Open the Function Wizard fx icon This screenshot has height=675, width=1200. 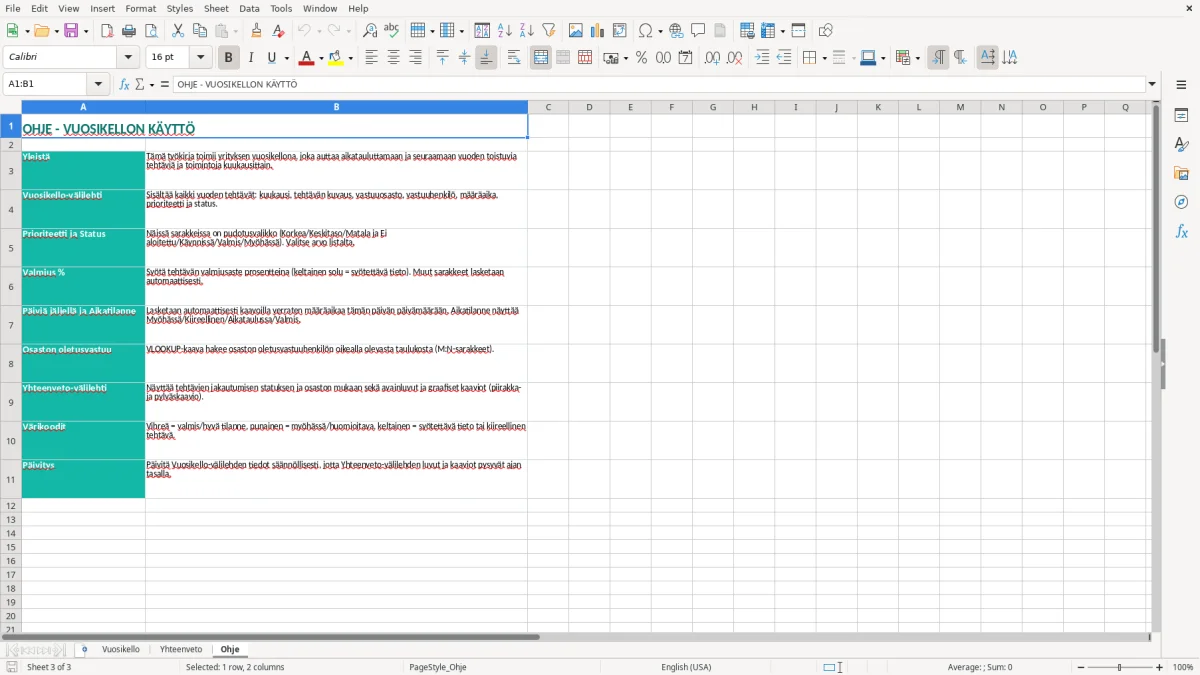coord(124,84)
